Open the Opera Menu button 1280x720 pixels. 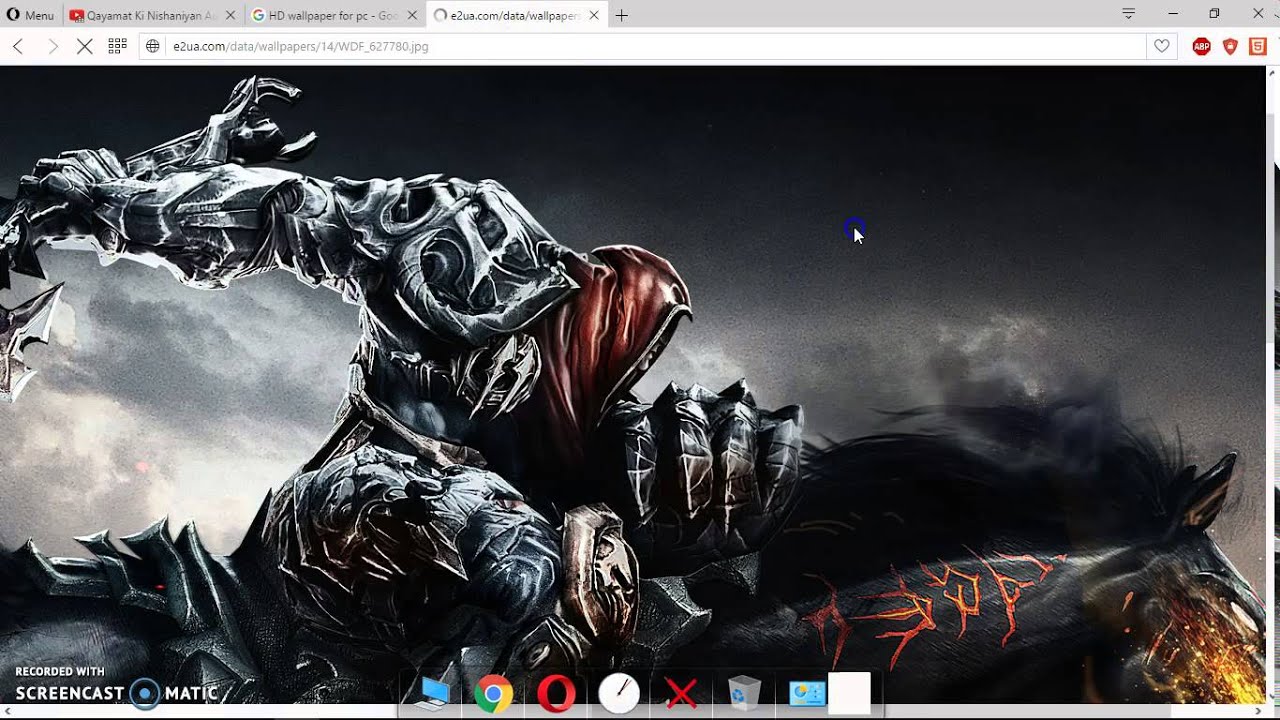pos(30,15)
